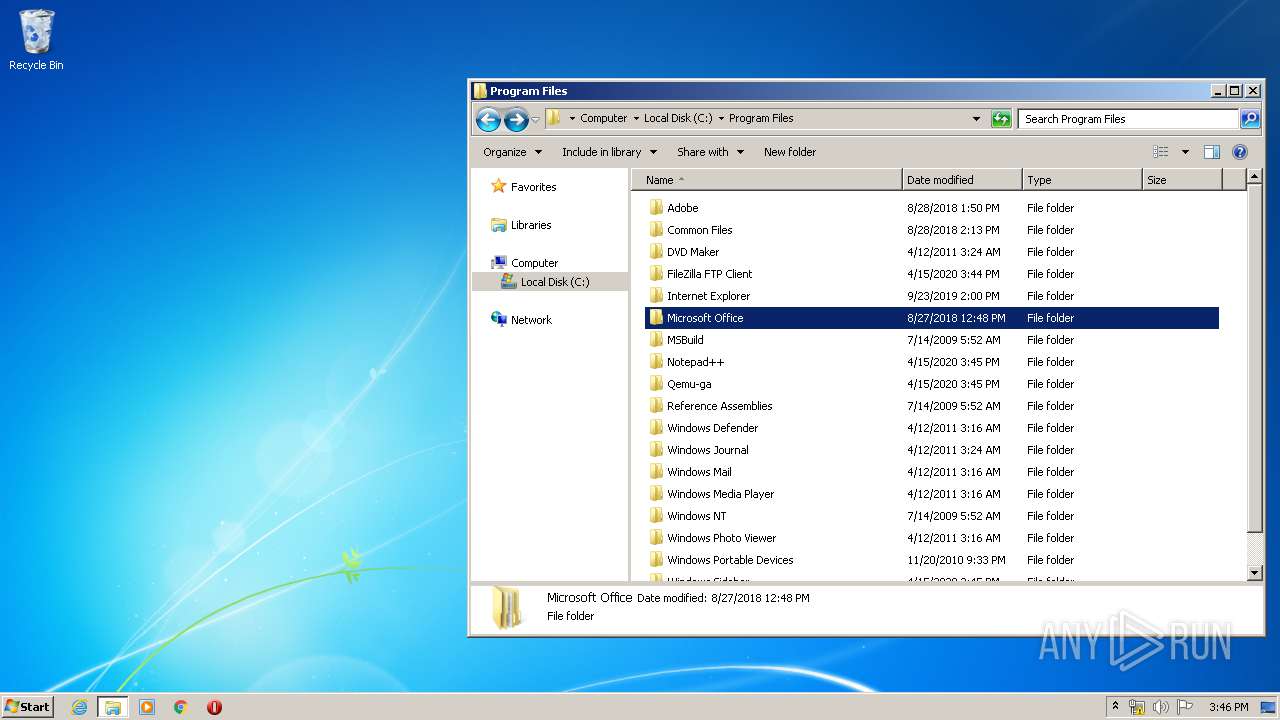Select the Reference Assemblies folder name
1280x720 pixels.
pos(719,406)
